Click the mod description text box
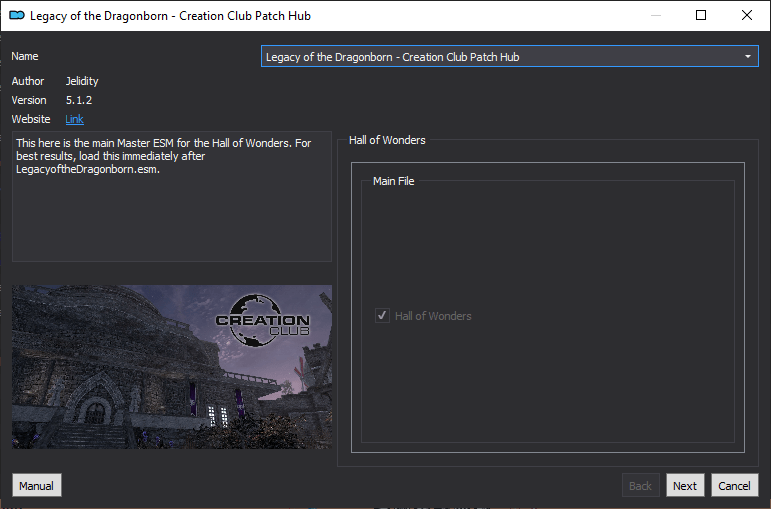The height and width of the screenshot is (509, 771). pyautogui.click(x=172, y=196)
